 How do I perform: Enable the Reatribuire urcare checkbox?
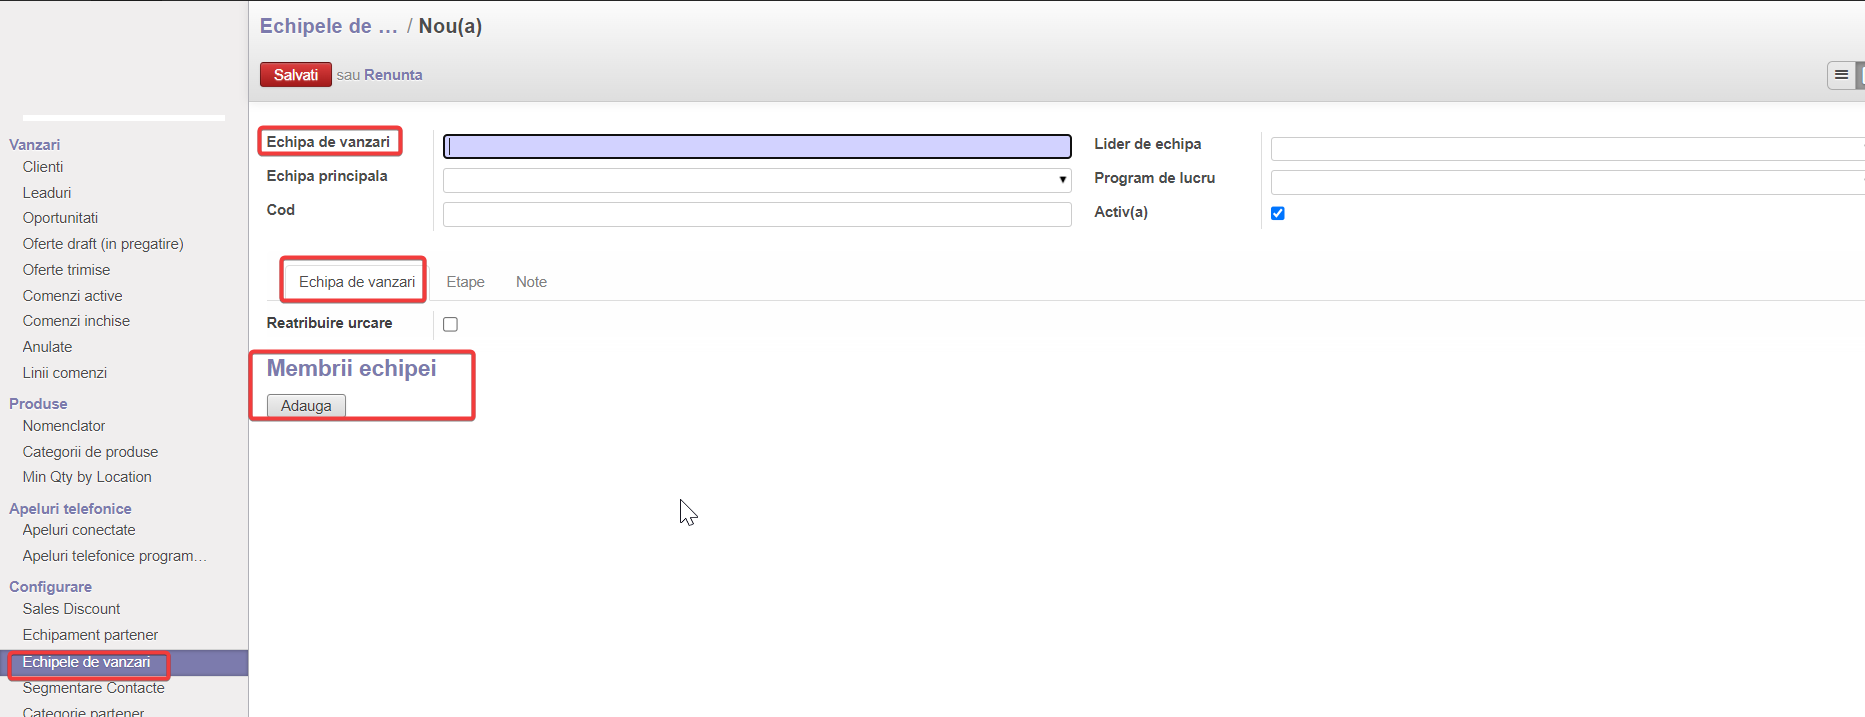(450, 324)
